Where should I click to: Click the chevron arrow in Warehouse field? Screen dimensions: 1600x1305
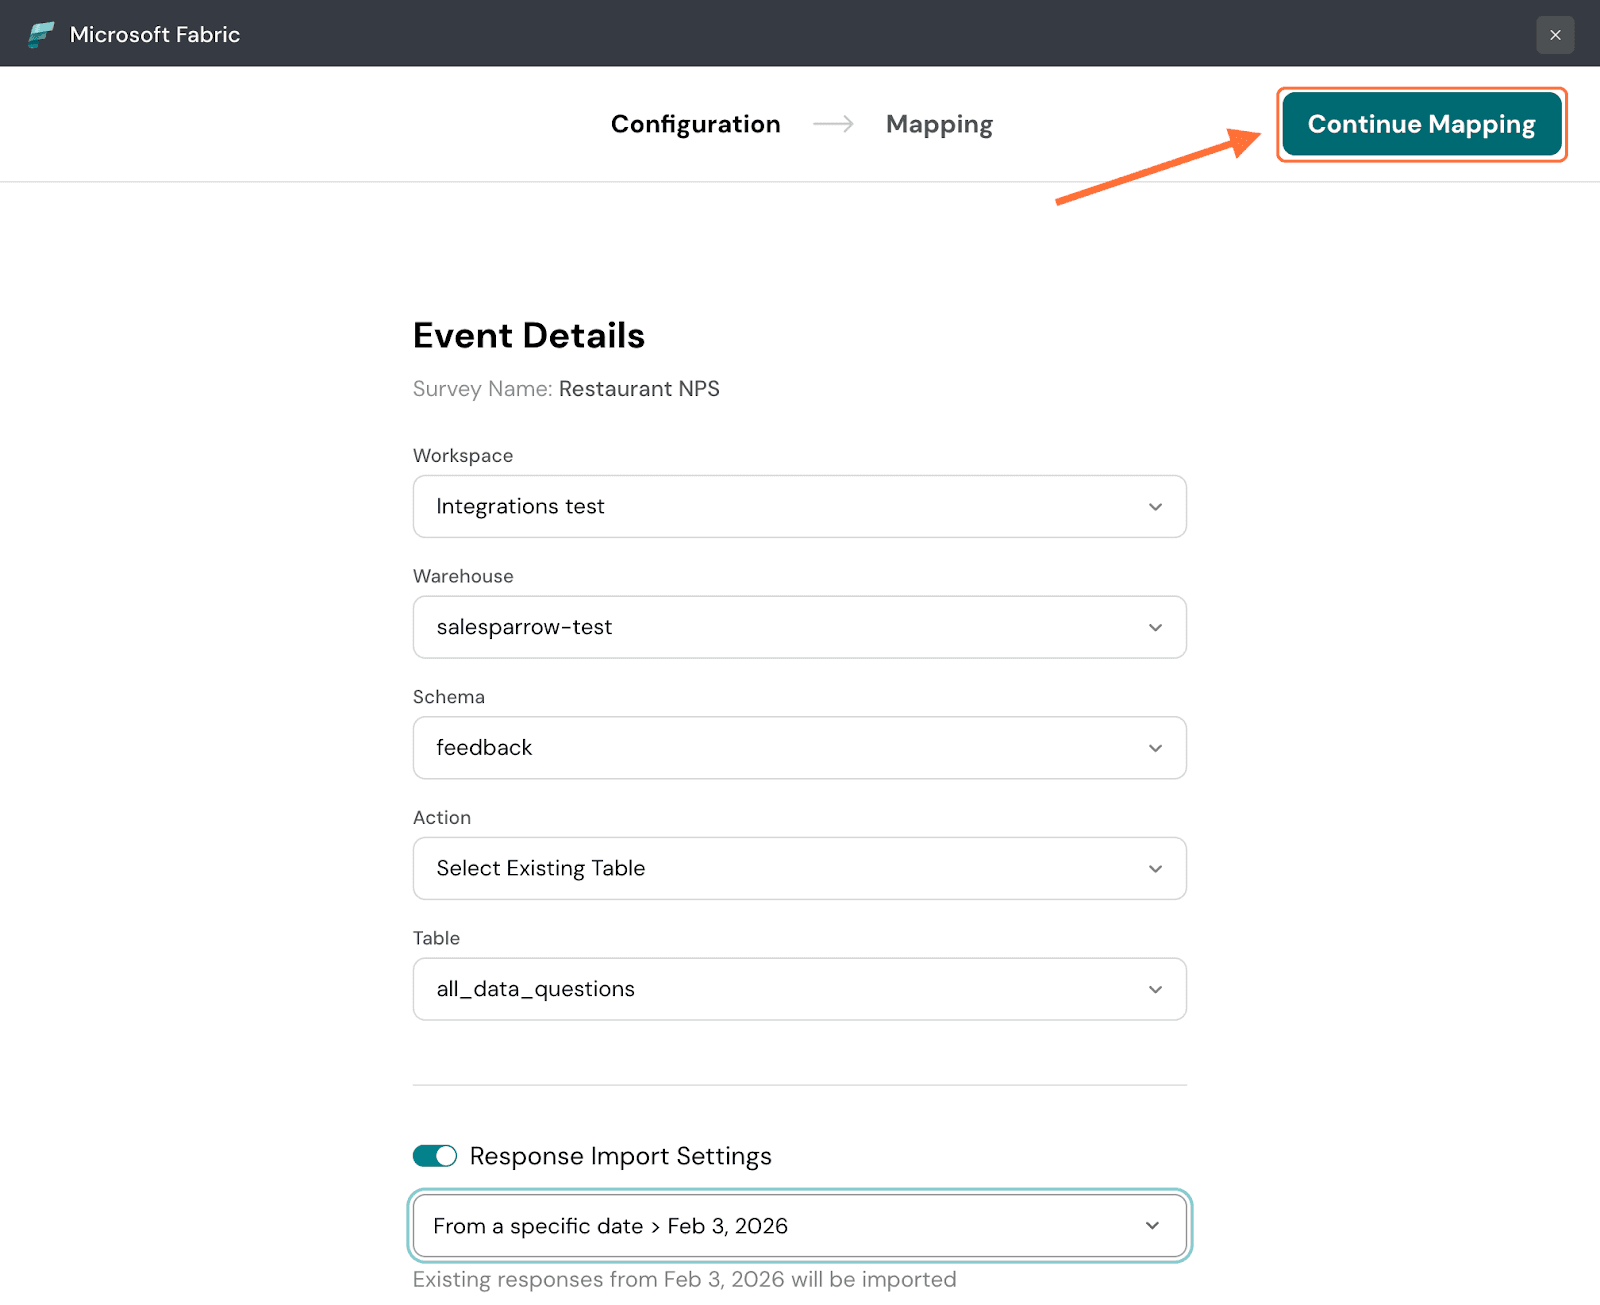[x=1155, y=628]
